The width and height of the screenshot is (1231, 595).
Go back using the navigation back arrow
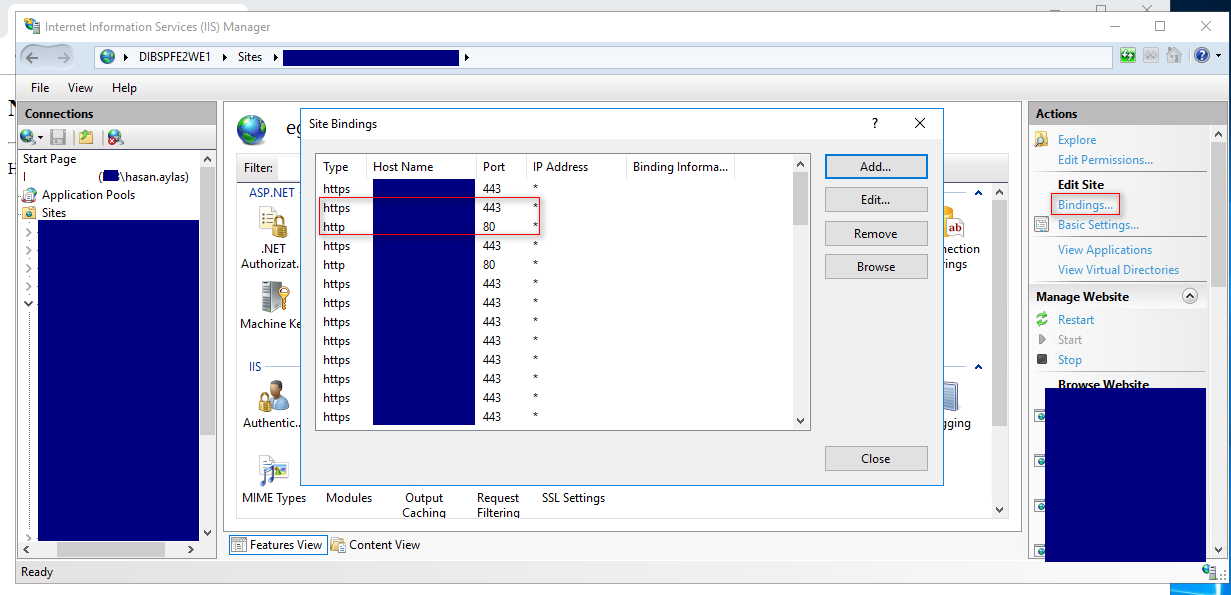coord(31,57)
